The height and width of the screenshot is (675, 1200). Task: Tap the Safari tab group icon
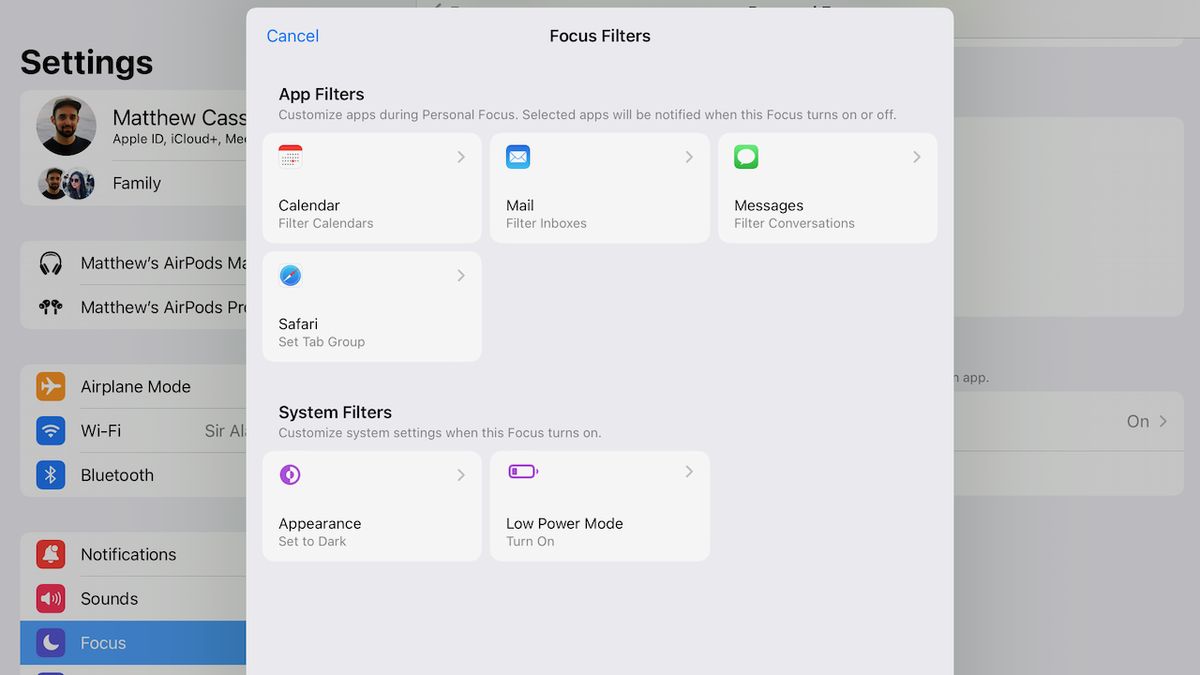tap(290, 275)
